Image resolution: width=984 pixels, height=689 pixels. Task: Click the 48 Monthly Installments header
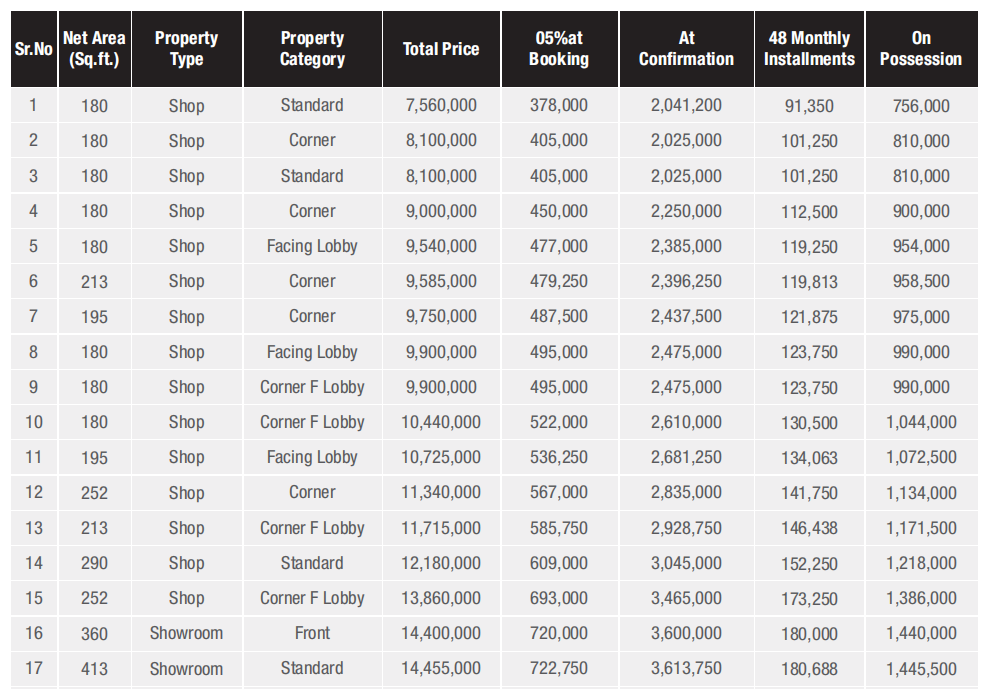[x=809, y=49]
